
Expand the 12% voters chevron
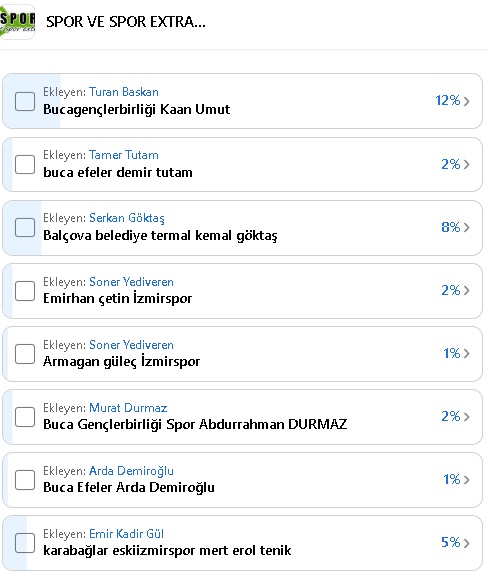[466, 101]
